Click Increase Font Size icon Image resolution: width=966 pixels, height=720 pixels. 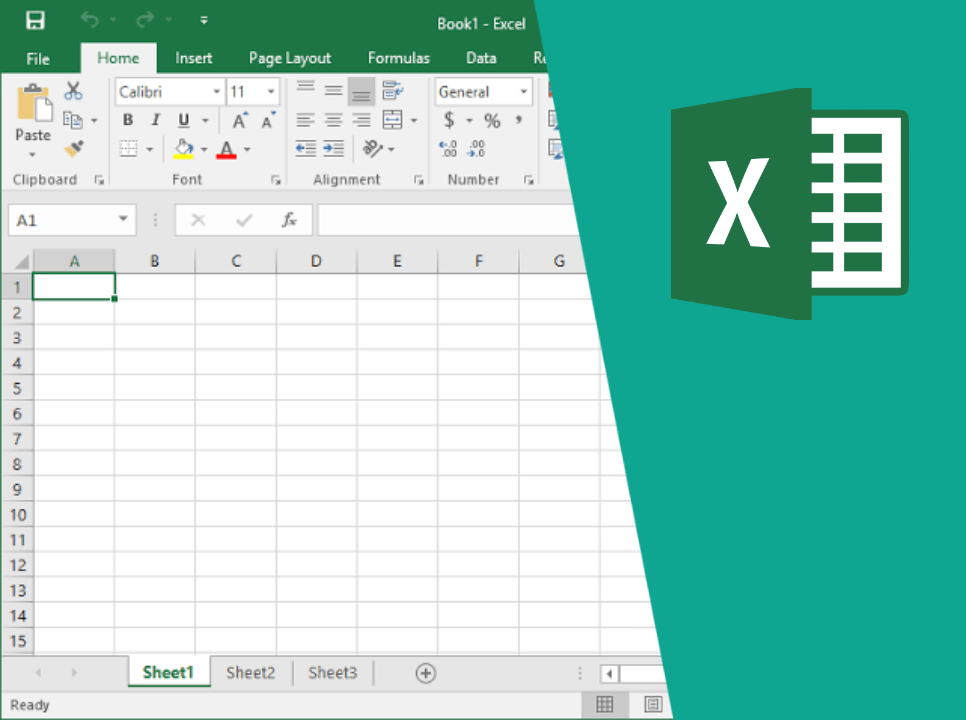(239, 121)
